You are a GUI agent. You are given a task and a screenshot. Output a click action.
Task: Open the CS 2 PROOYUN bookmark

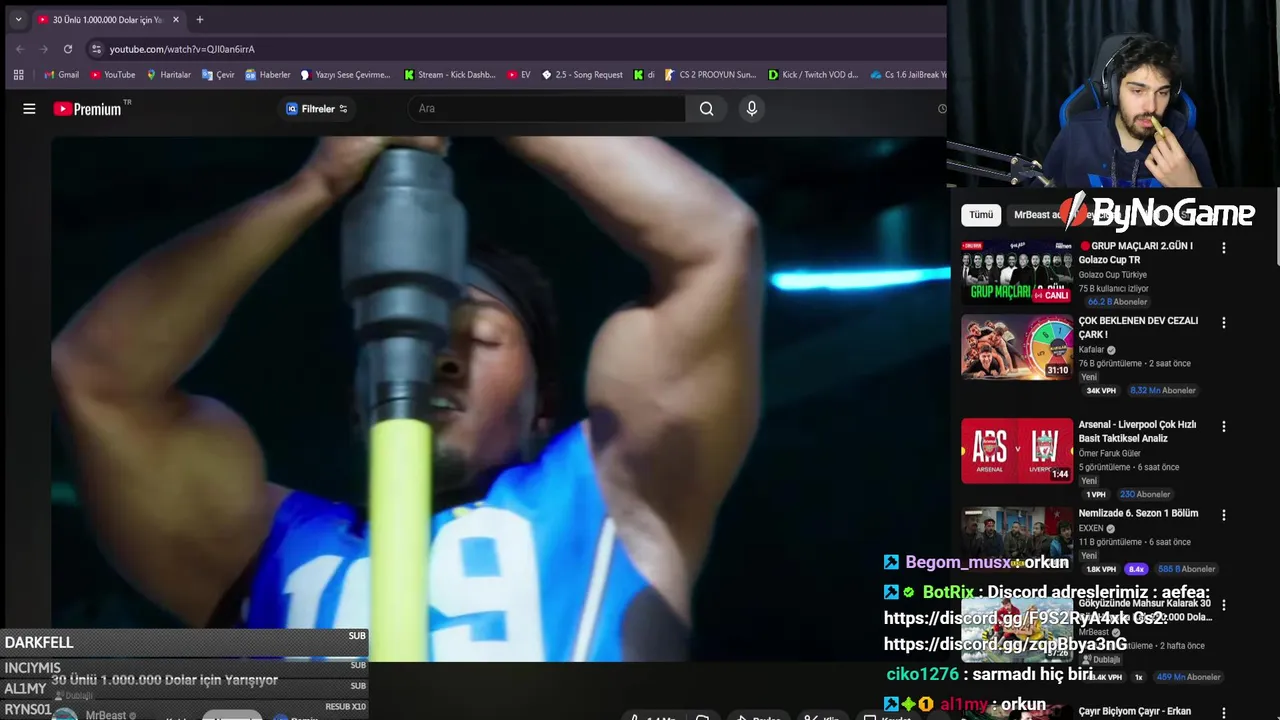pos(710,74)
